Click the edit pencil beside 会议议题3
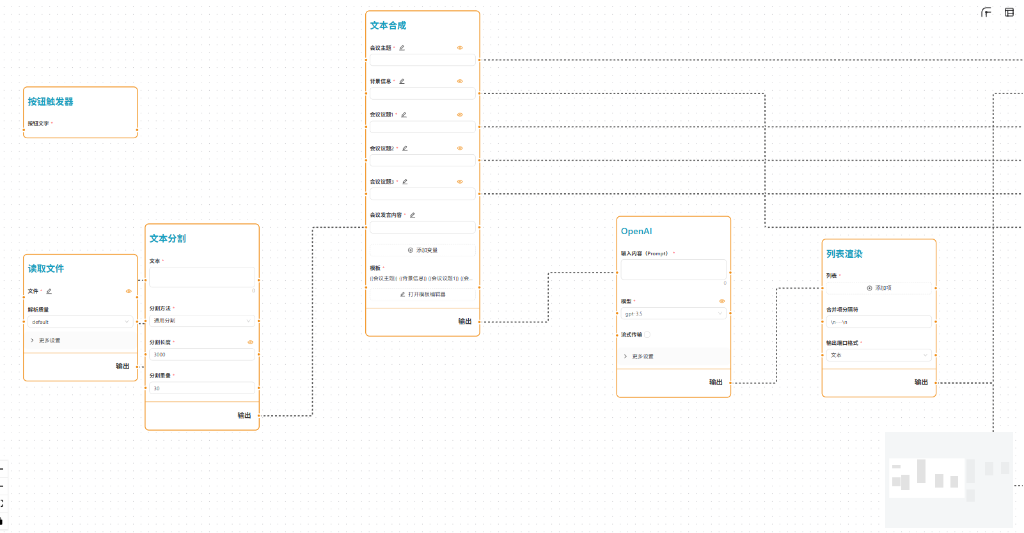The image size is (1024, 533). pyautogui.click(x=404, y=181)
